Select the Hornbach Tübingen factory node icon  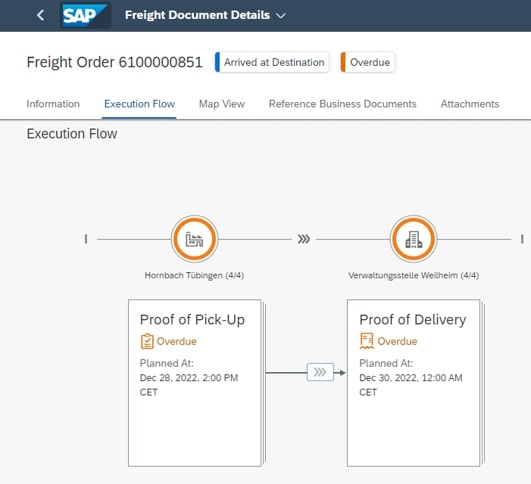(194, 239)
